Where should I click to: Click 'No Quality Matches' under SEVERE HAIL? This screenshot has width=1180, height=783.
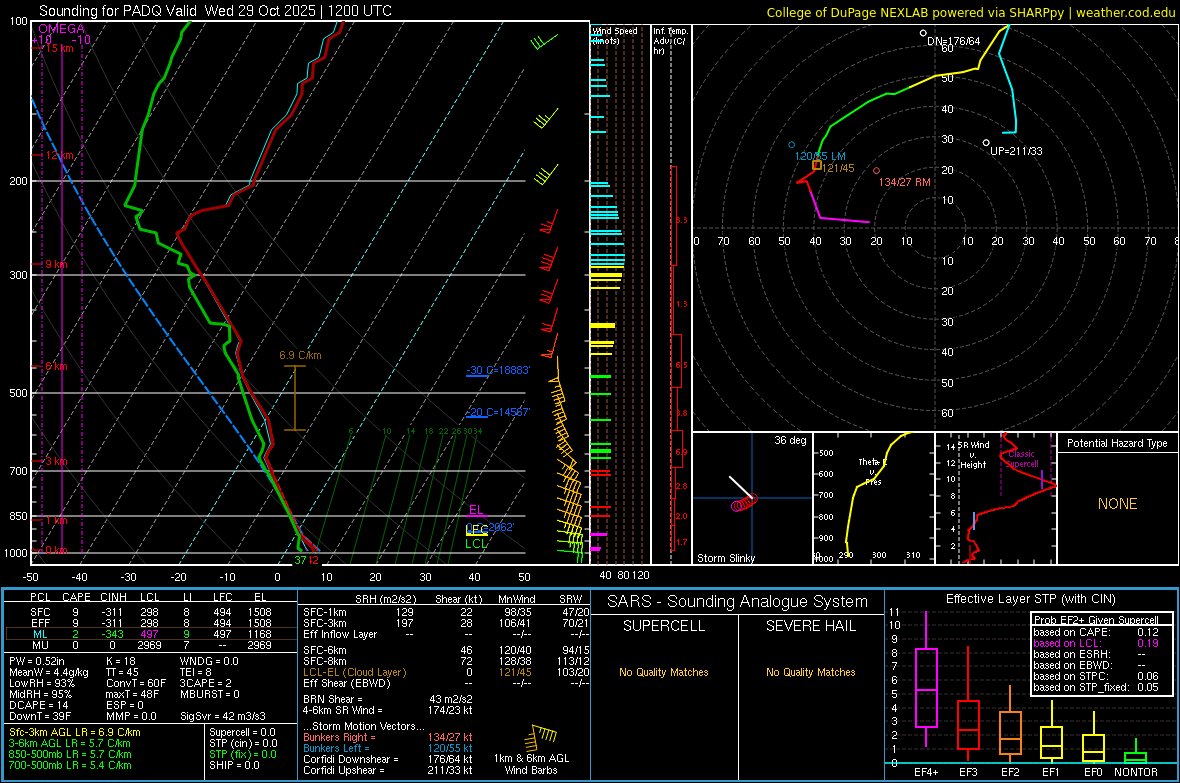[810, 672]
